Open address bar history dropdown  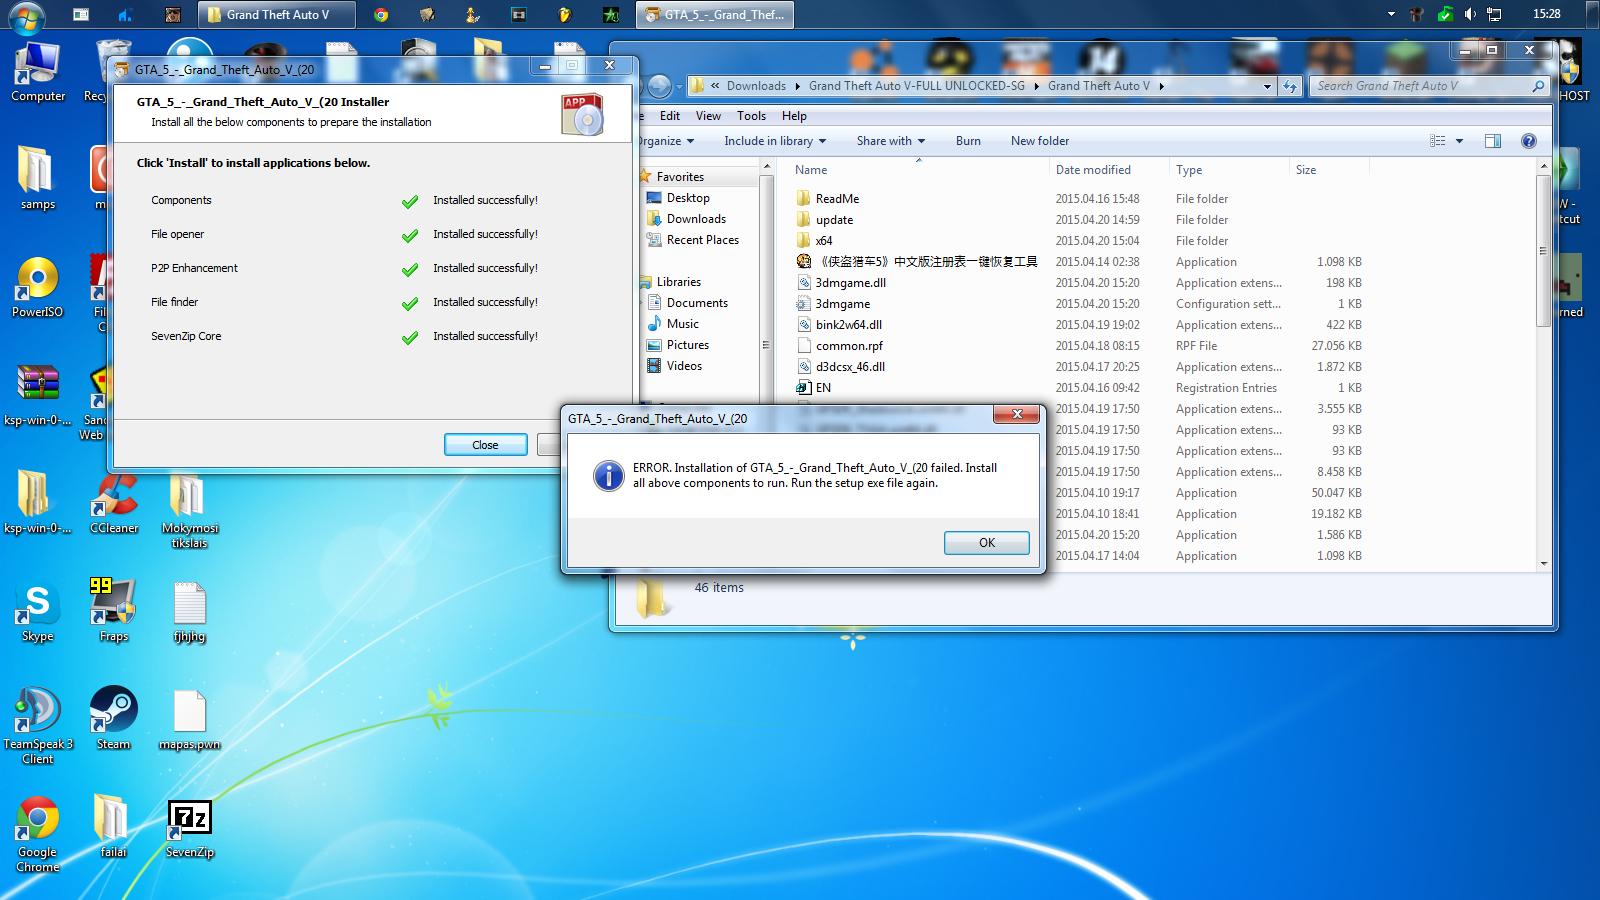coord(1267,86)
